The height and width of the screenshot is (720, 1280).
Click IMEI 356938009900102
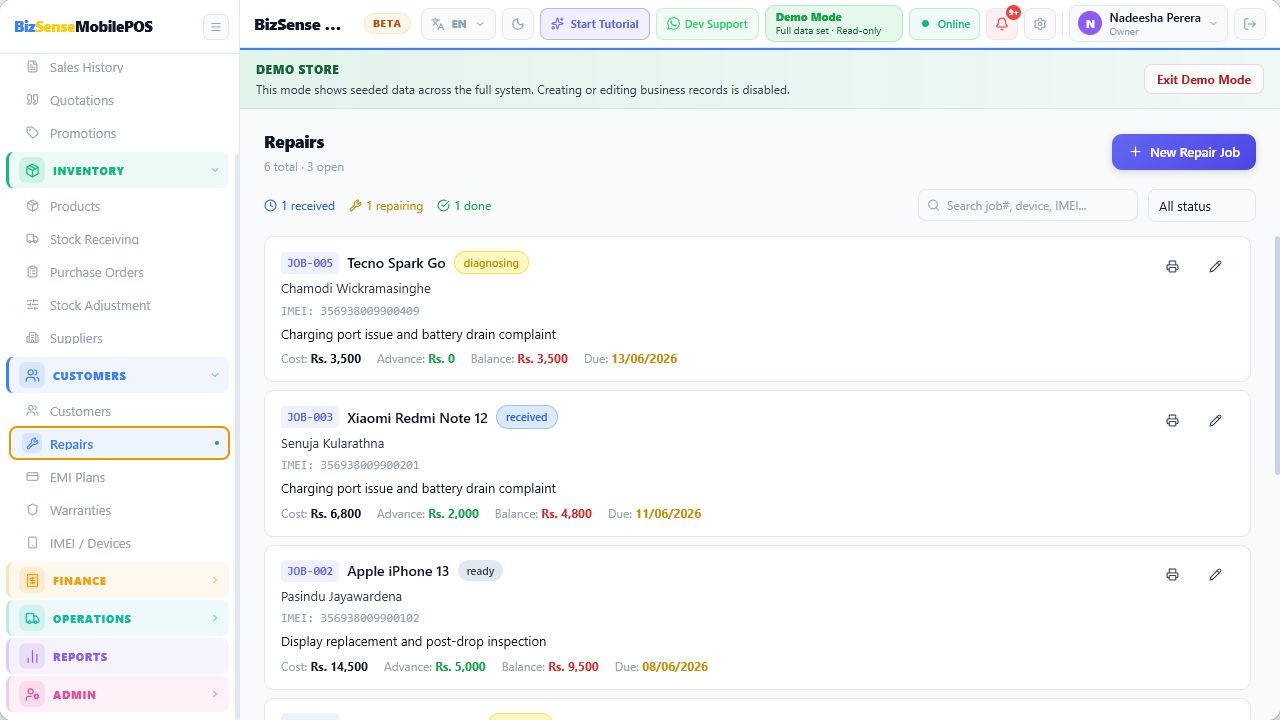[350, 619]
